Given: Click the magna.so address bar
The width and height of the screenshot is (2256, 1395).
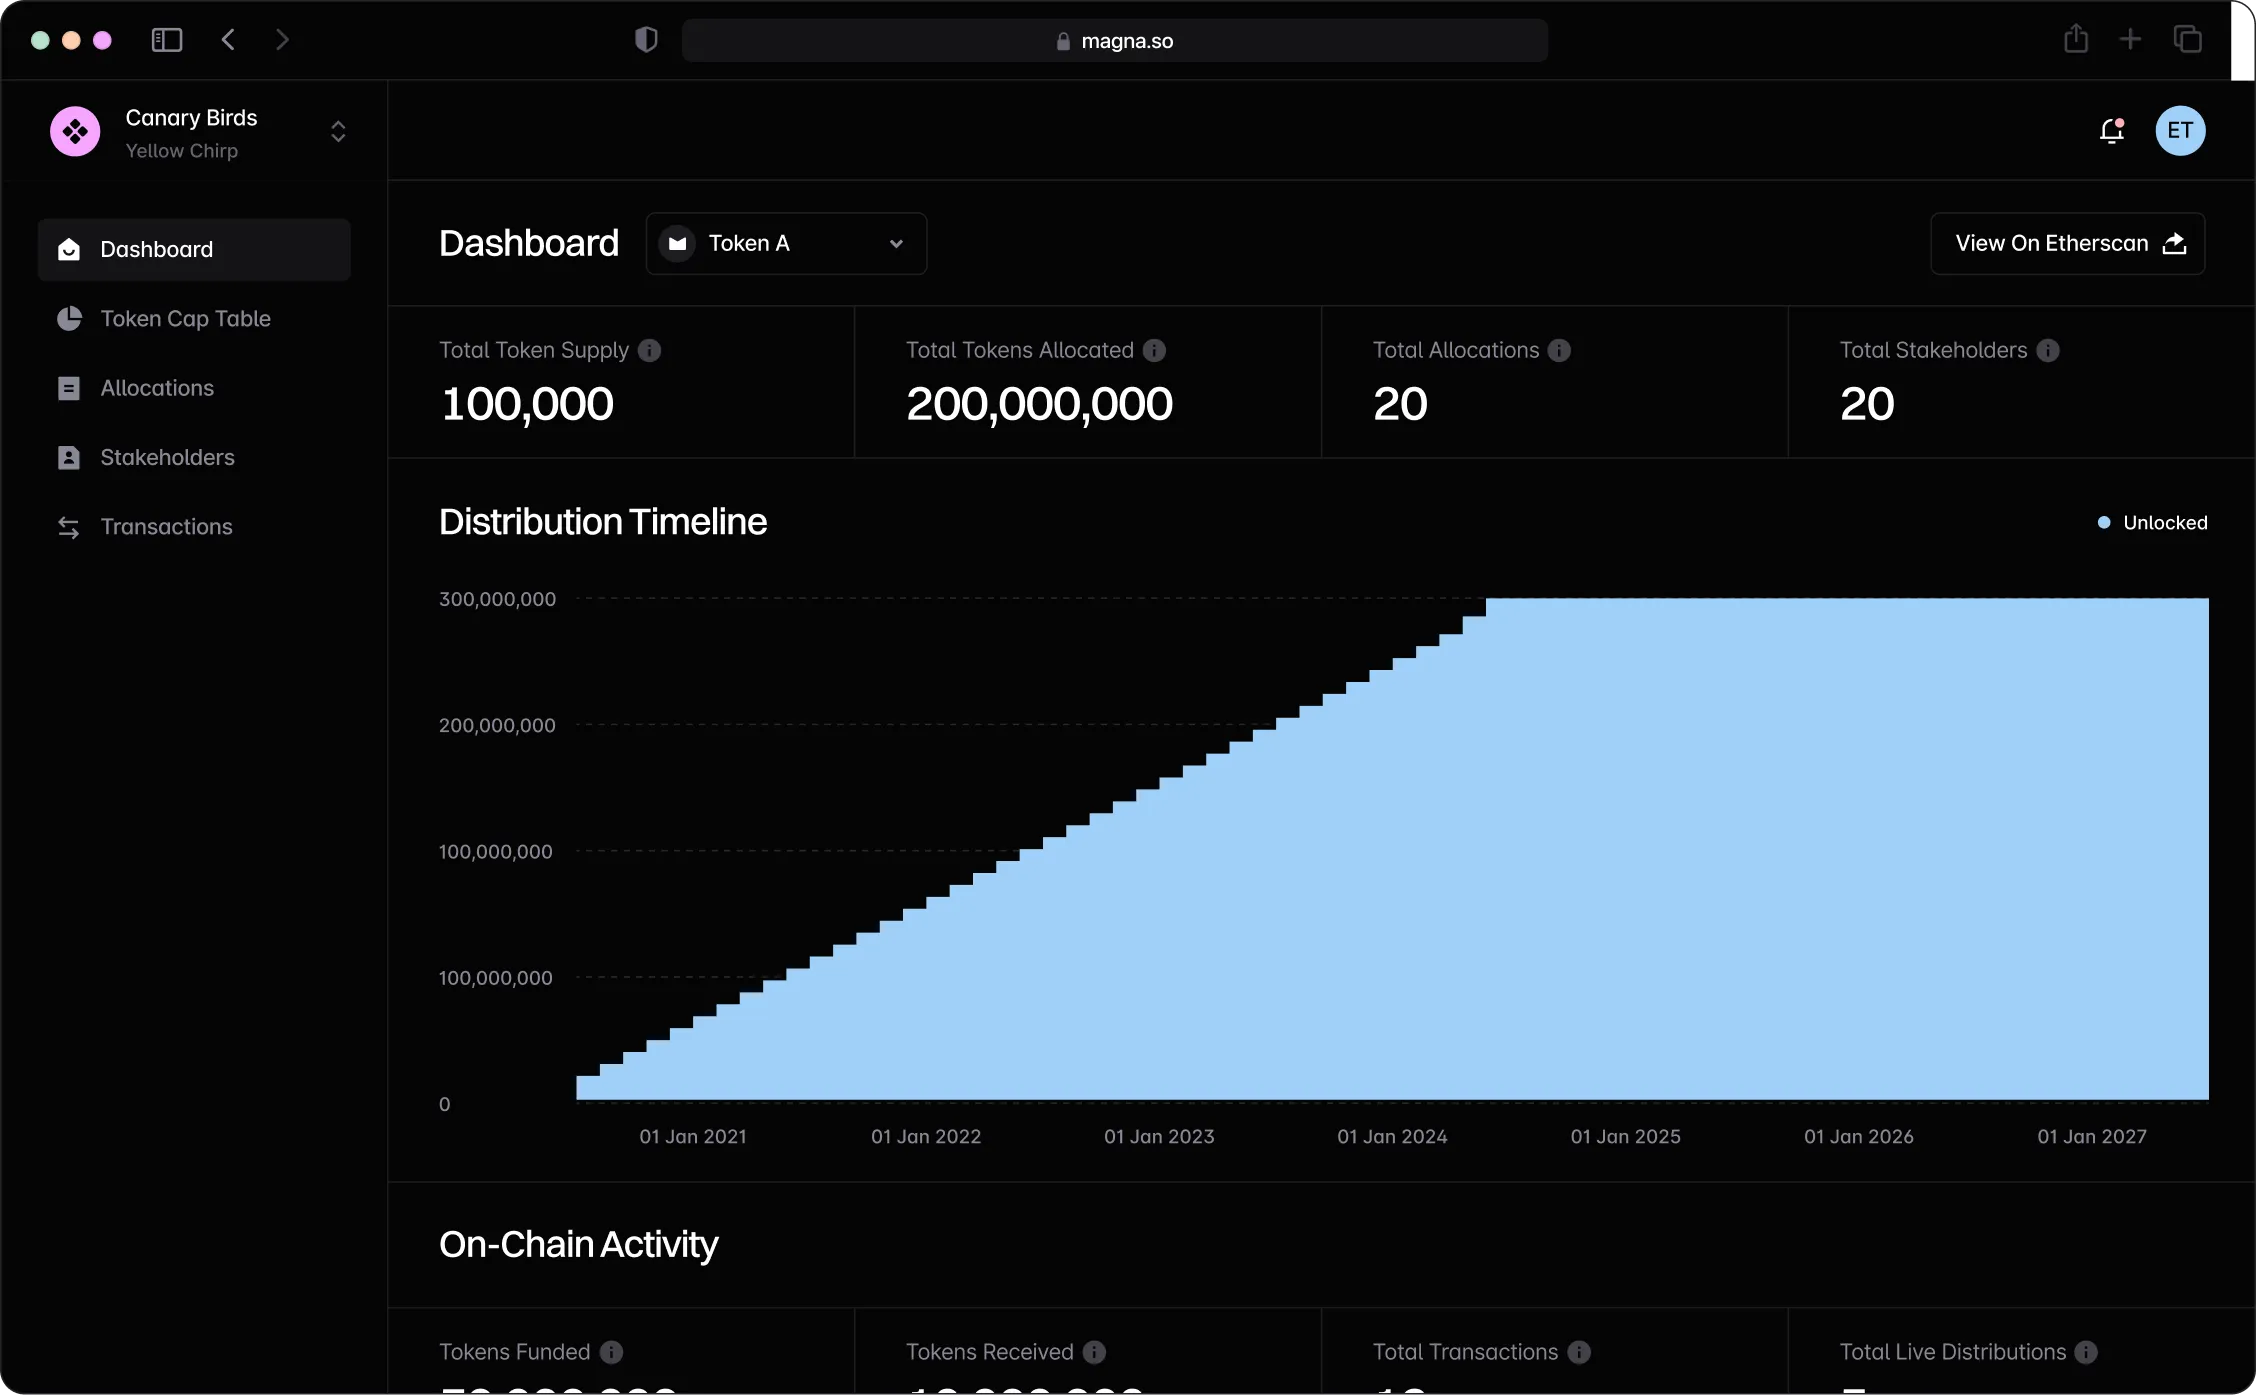Looking at the screenshot, I should pos(1115,41).
